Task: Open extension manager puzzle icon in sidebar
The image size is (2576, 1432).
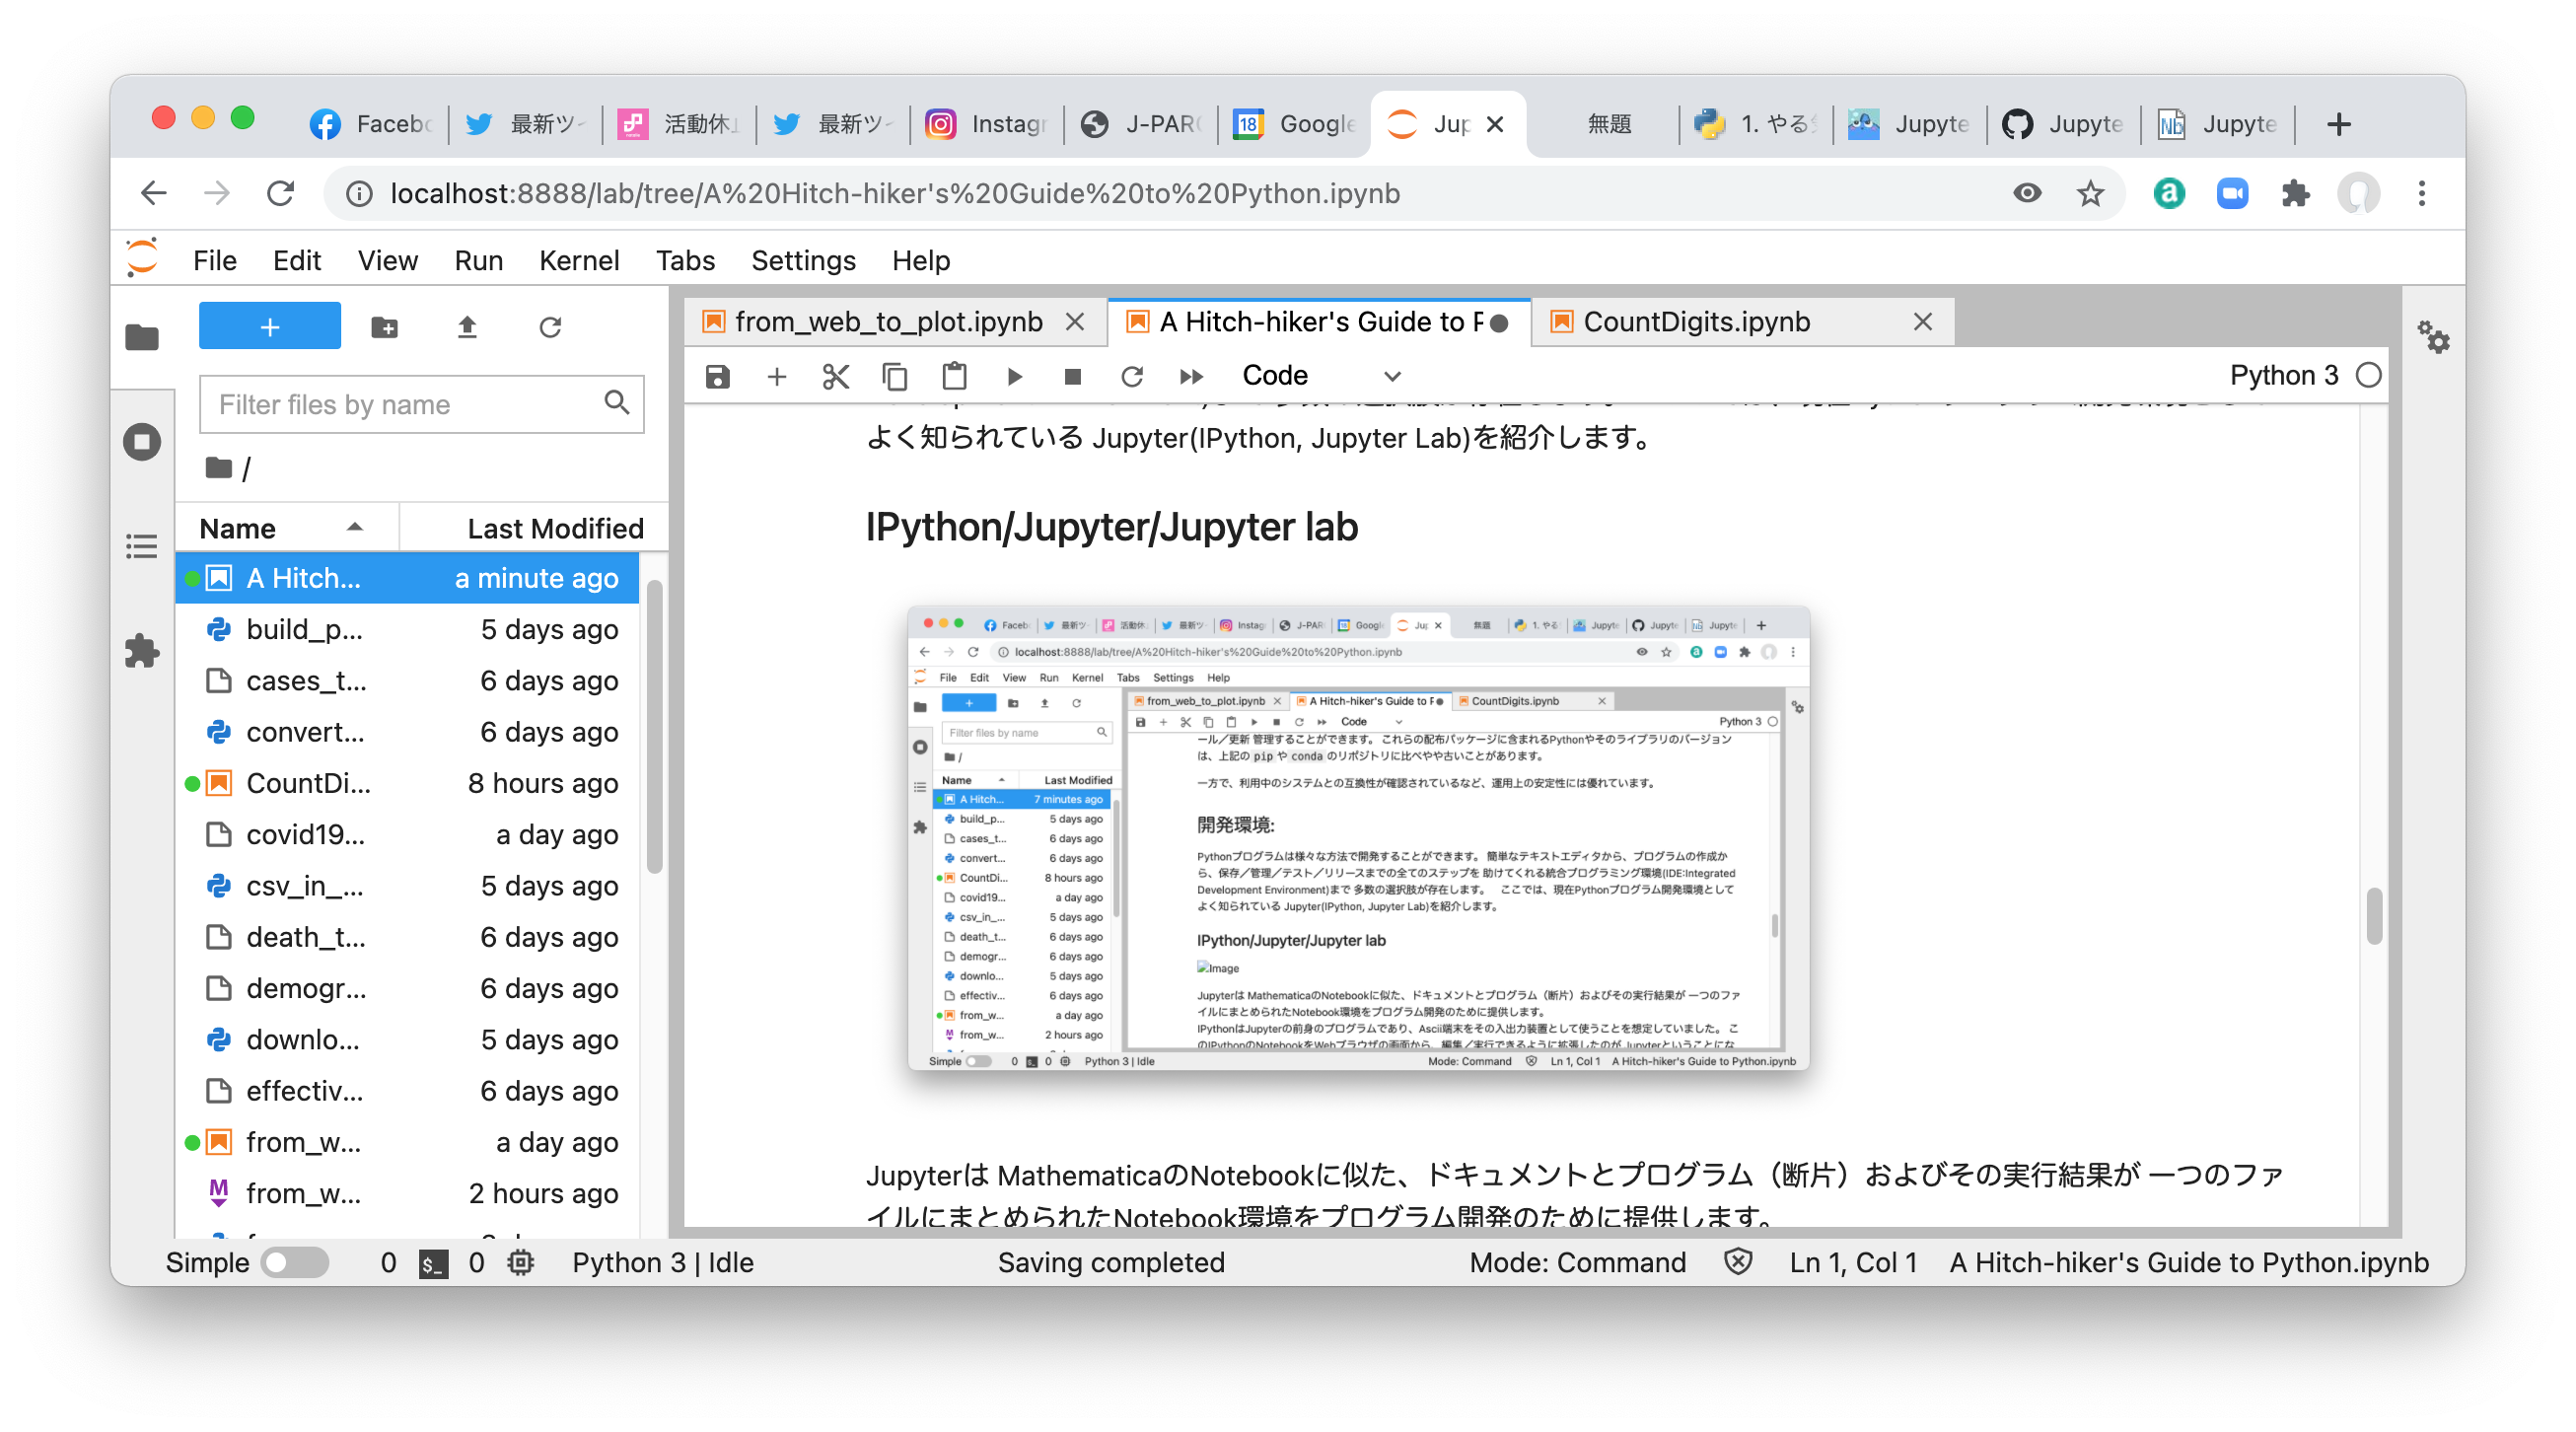Action: pyautogui.click(x=142, y=651)
